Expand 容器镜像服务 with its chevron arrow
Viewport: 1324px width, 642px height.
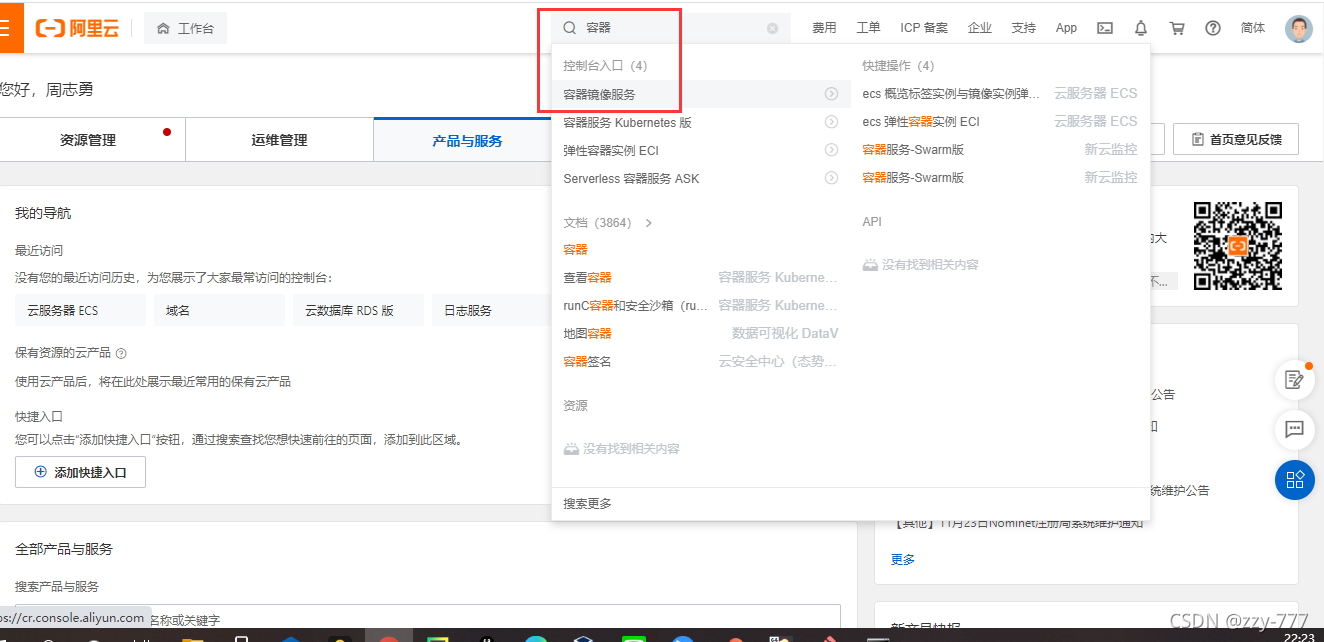pos(831,93)
